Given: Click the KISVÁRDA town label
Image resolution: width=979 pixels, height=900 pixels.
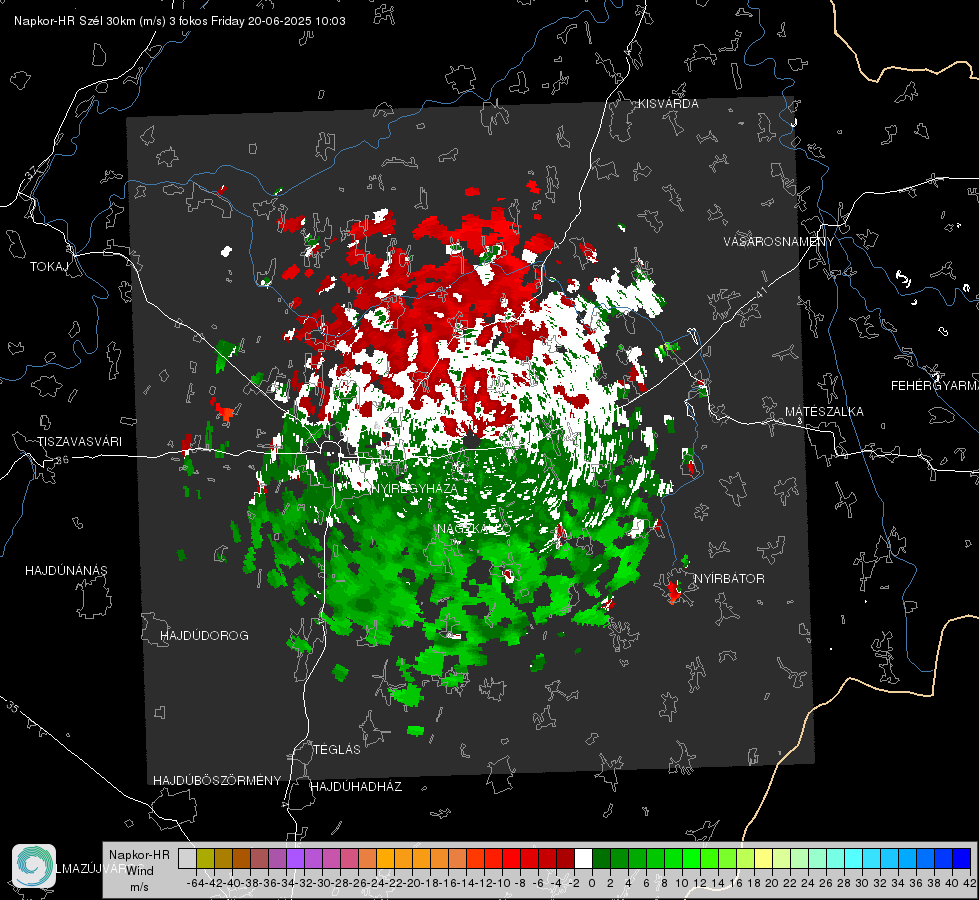Looking at the screenshot, I should (668, 104).
